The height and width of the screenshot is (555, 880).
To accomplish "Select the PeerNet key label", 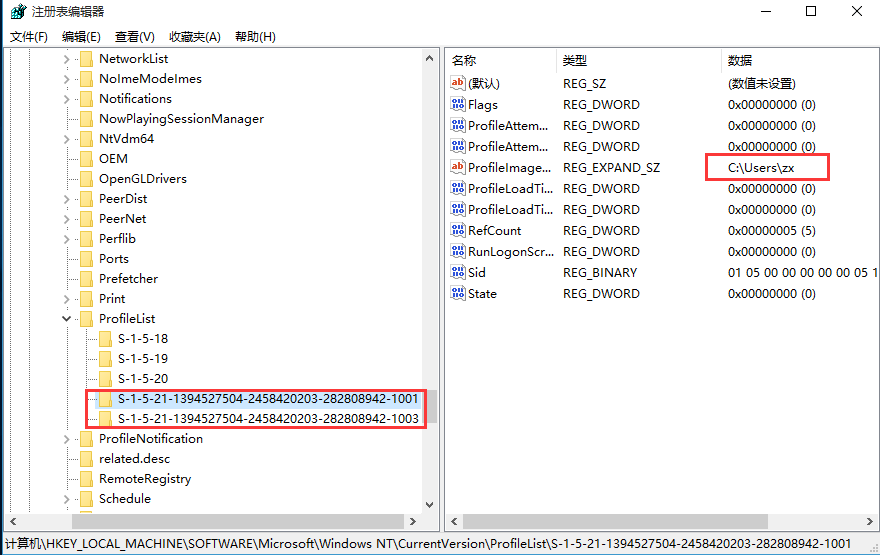I will pos(122,219).
